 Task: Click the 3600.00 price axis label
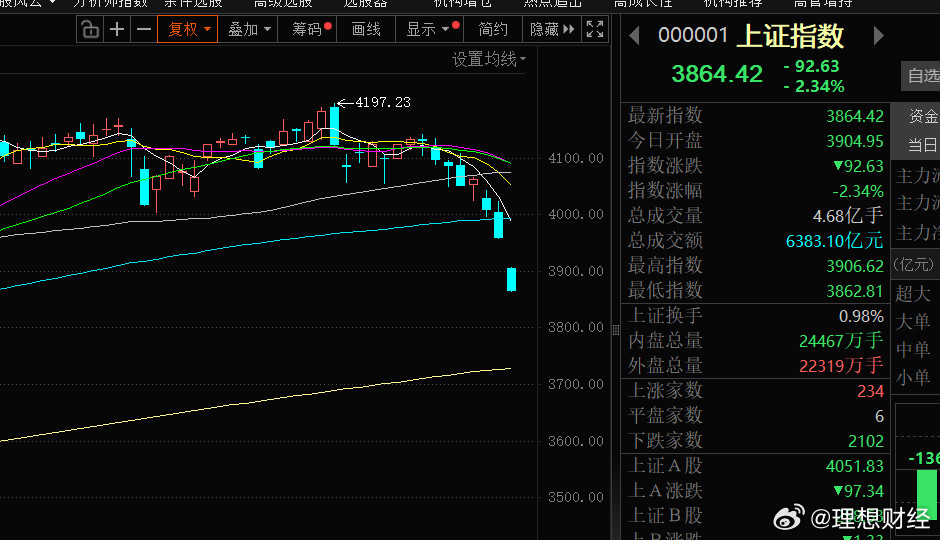pos(576,441)
